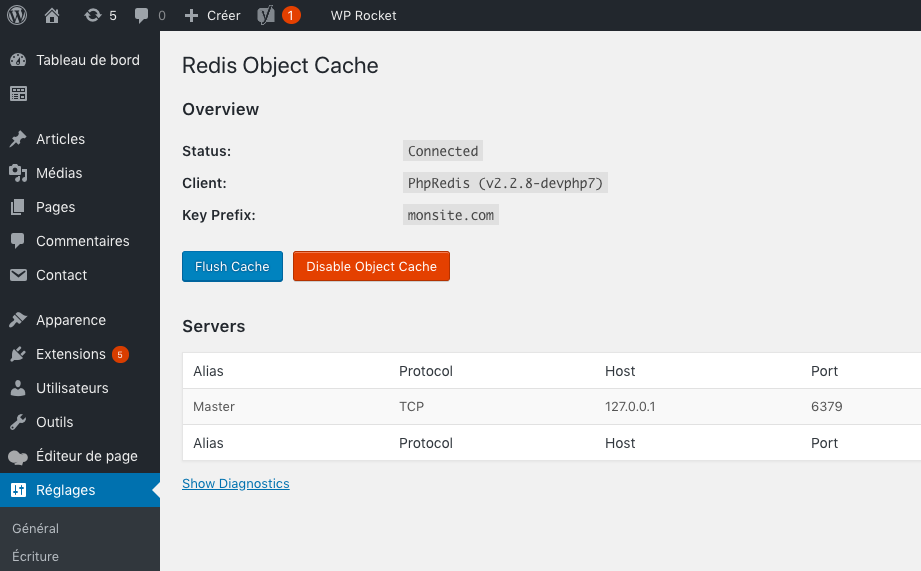Click the Contact envelope icon

pos(18,275)
